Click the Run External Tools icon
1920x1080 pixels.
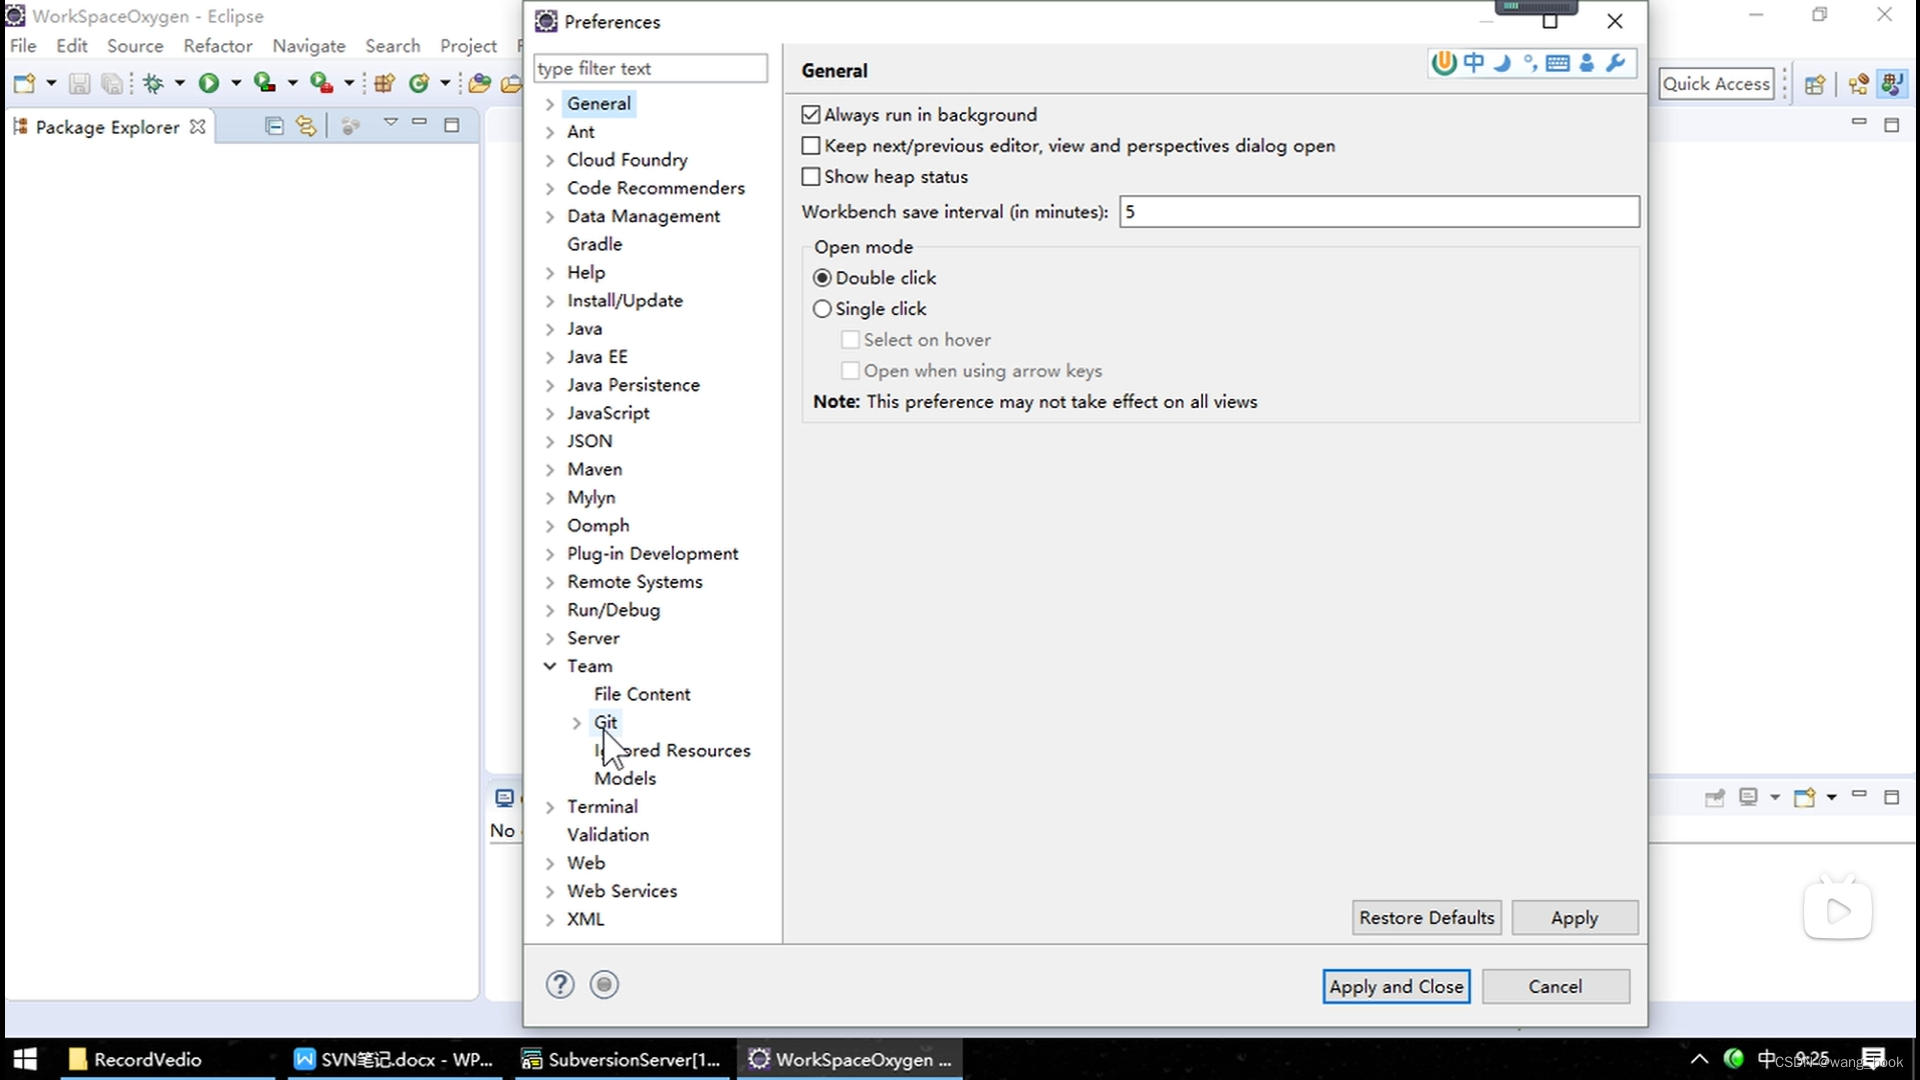coord(321,84)
